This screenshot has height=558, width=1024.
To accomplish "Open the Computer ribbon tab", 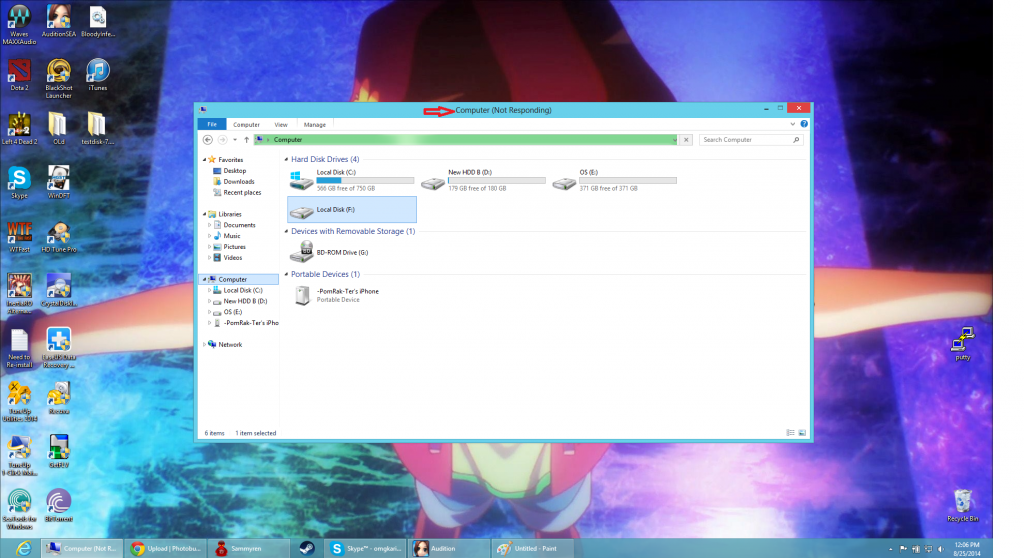I will click(x=246, y=124).
